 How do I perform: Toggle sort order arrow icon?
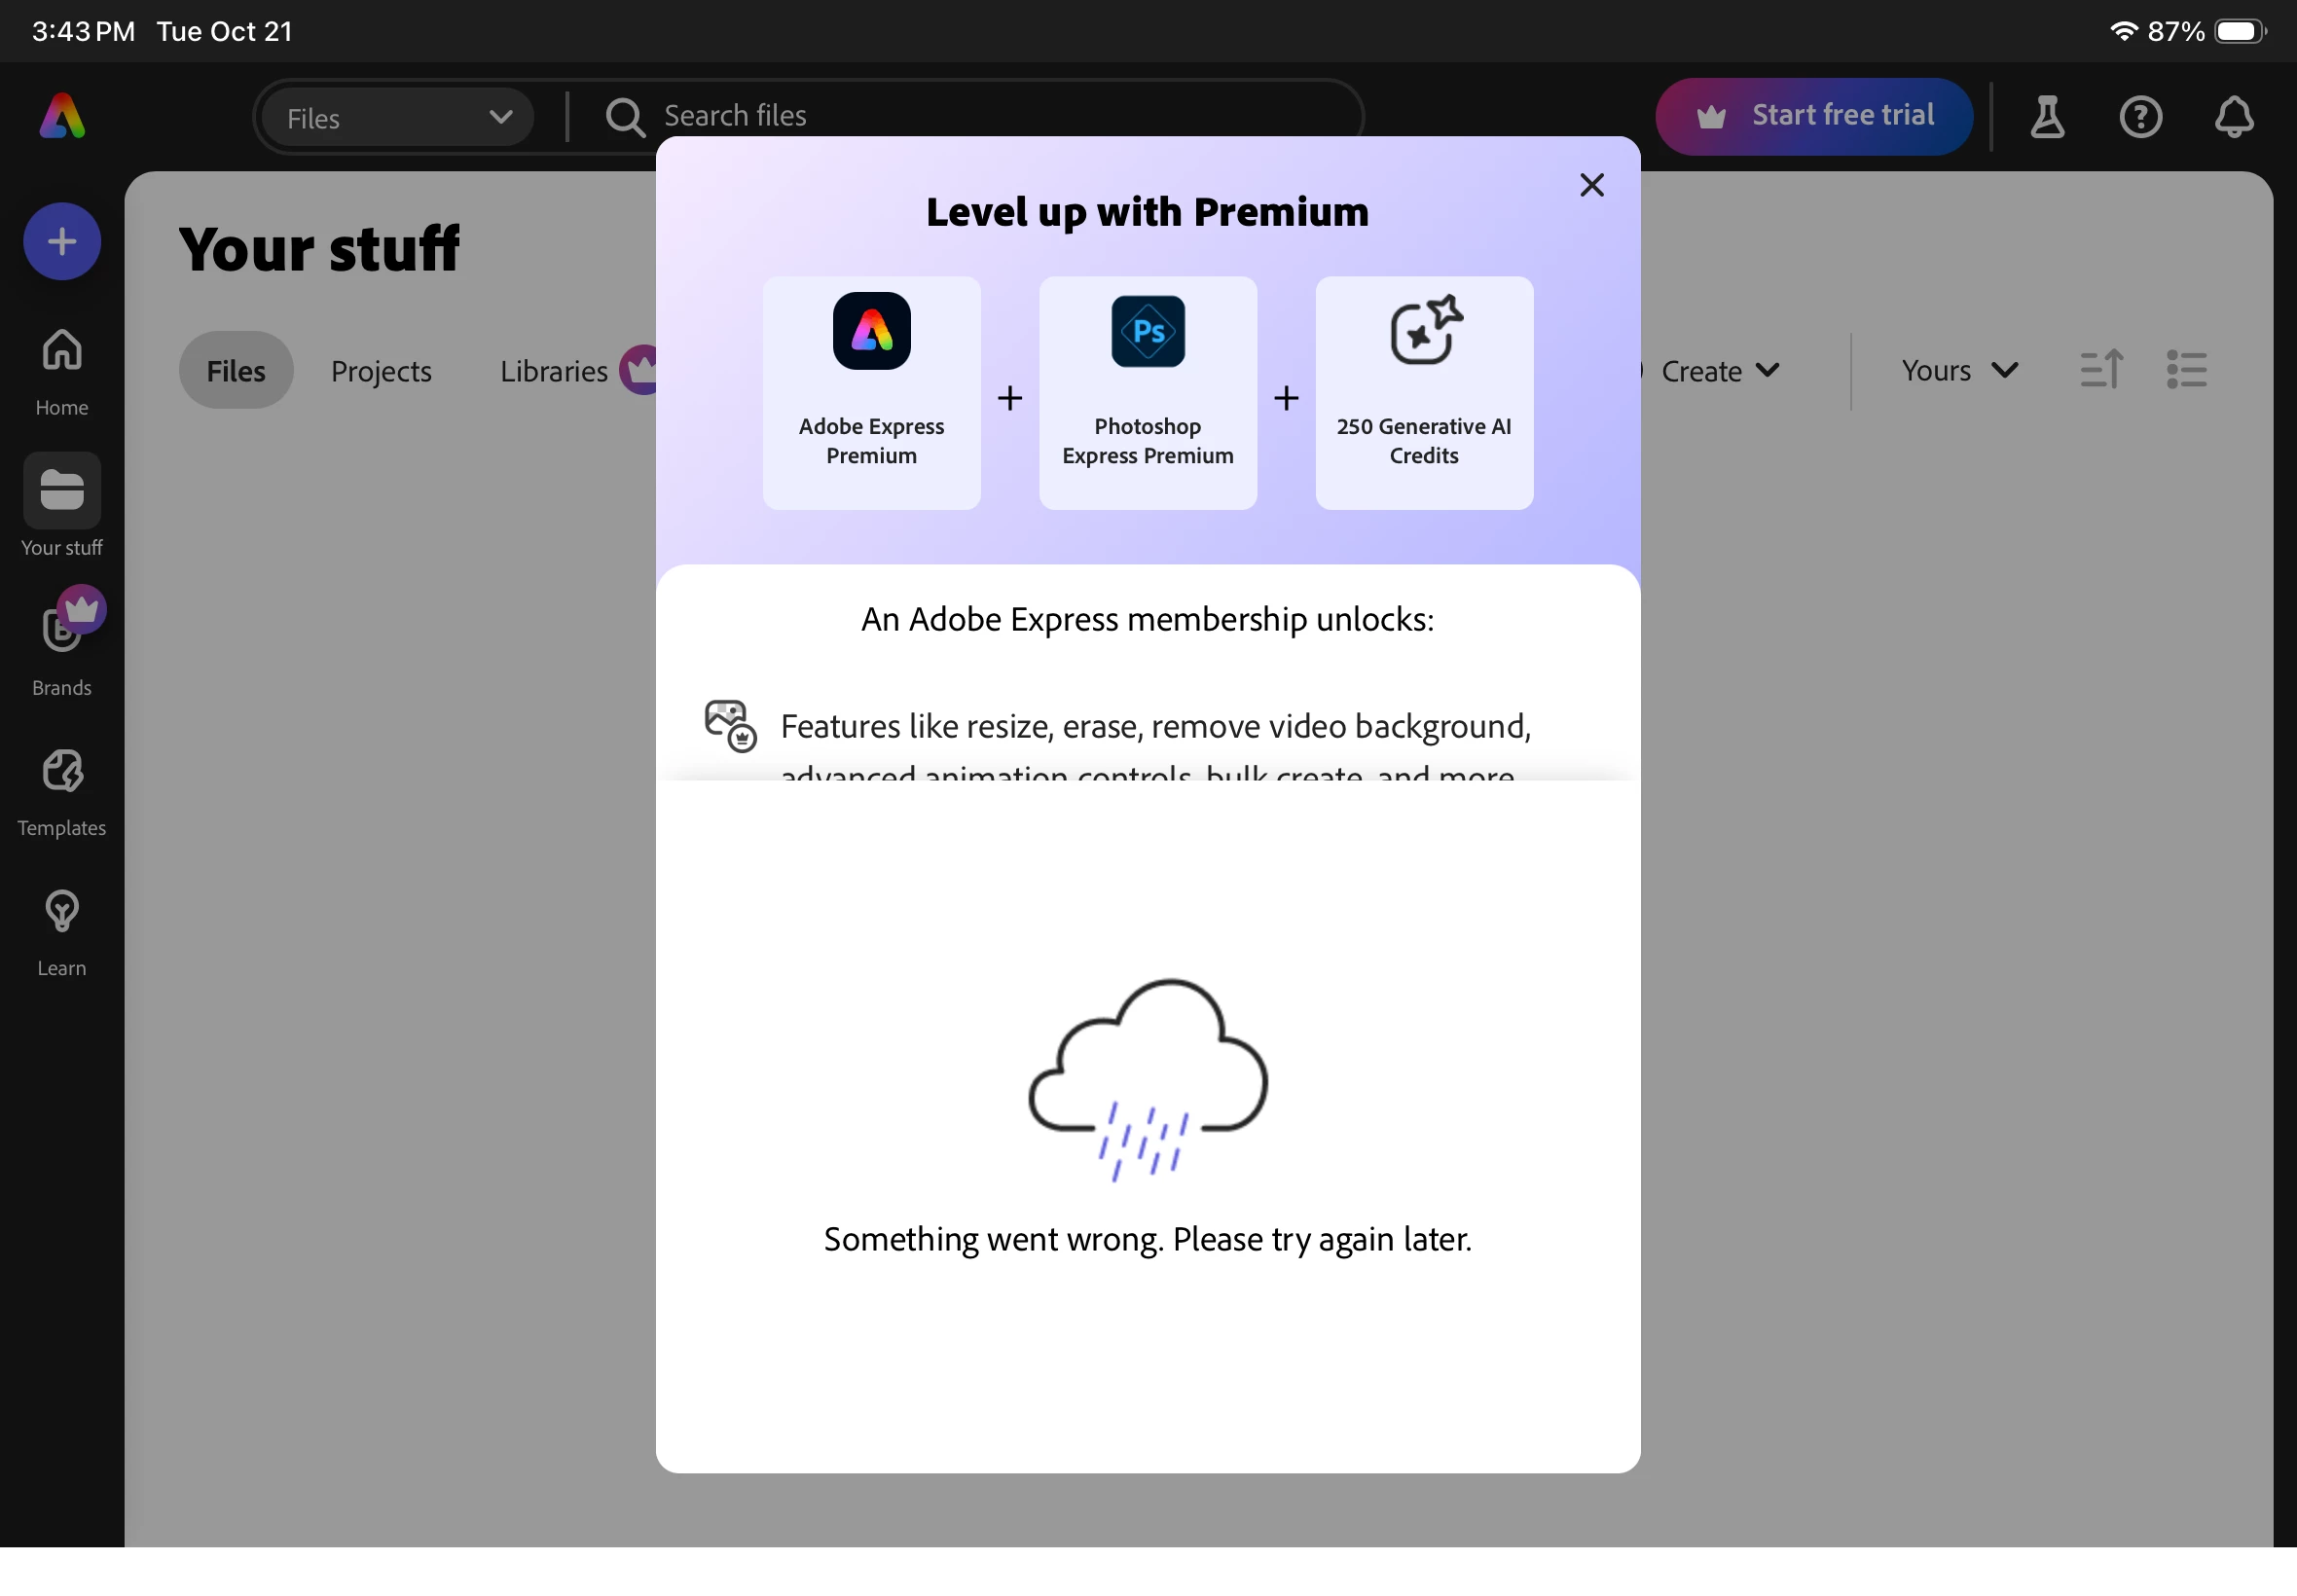click(2100, 370)
